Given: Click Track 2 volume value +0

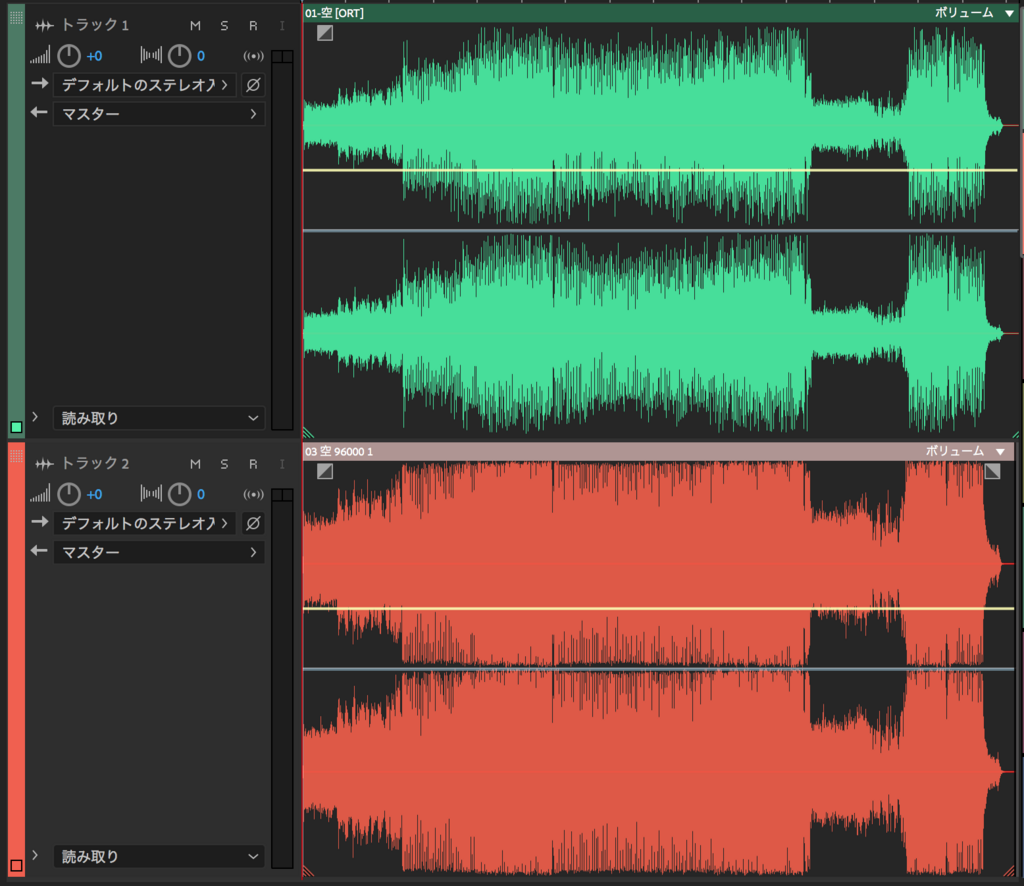Looking at the screenshot, I should (x=94, y=494).
